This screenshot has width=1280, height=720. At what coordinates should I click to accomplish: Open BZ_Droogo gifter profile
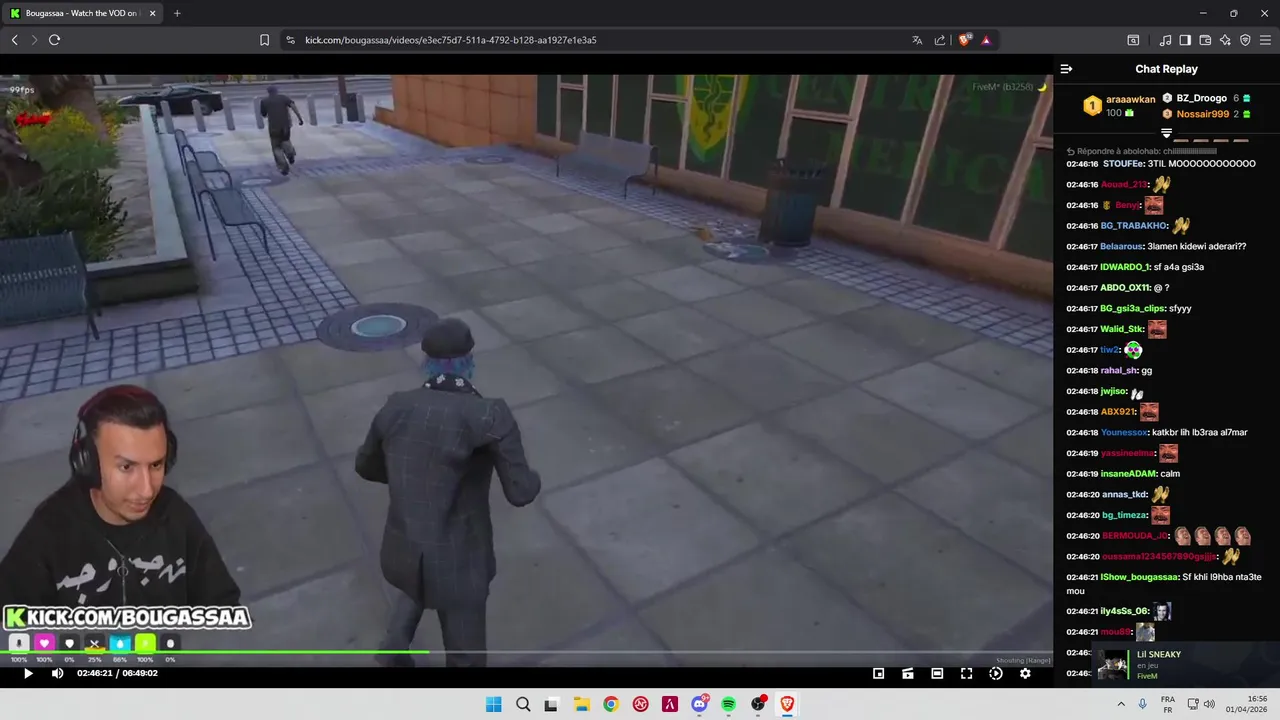tap(1202, 98)
